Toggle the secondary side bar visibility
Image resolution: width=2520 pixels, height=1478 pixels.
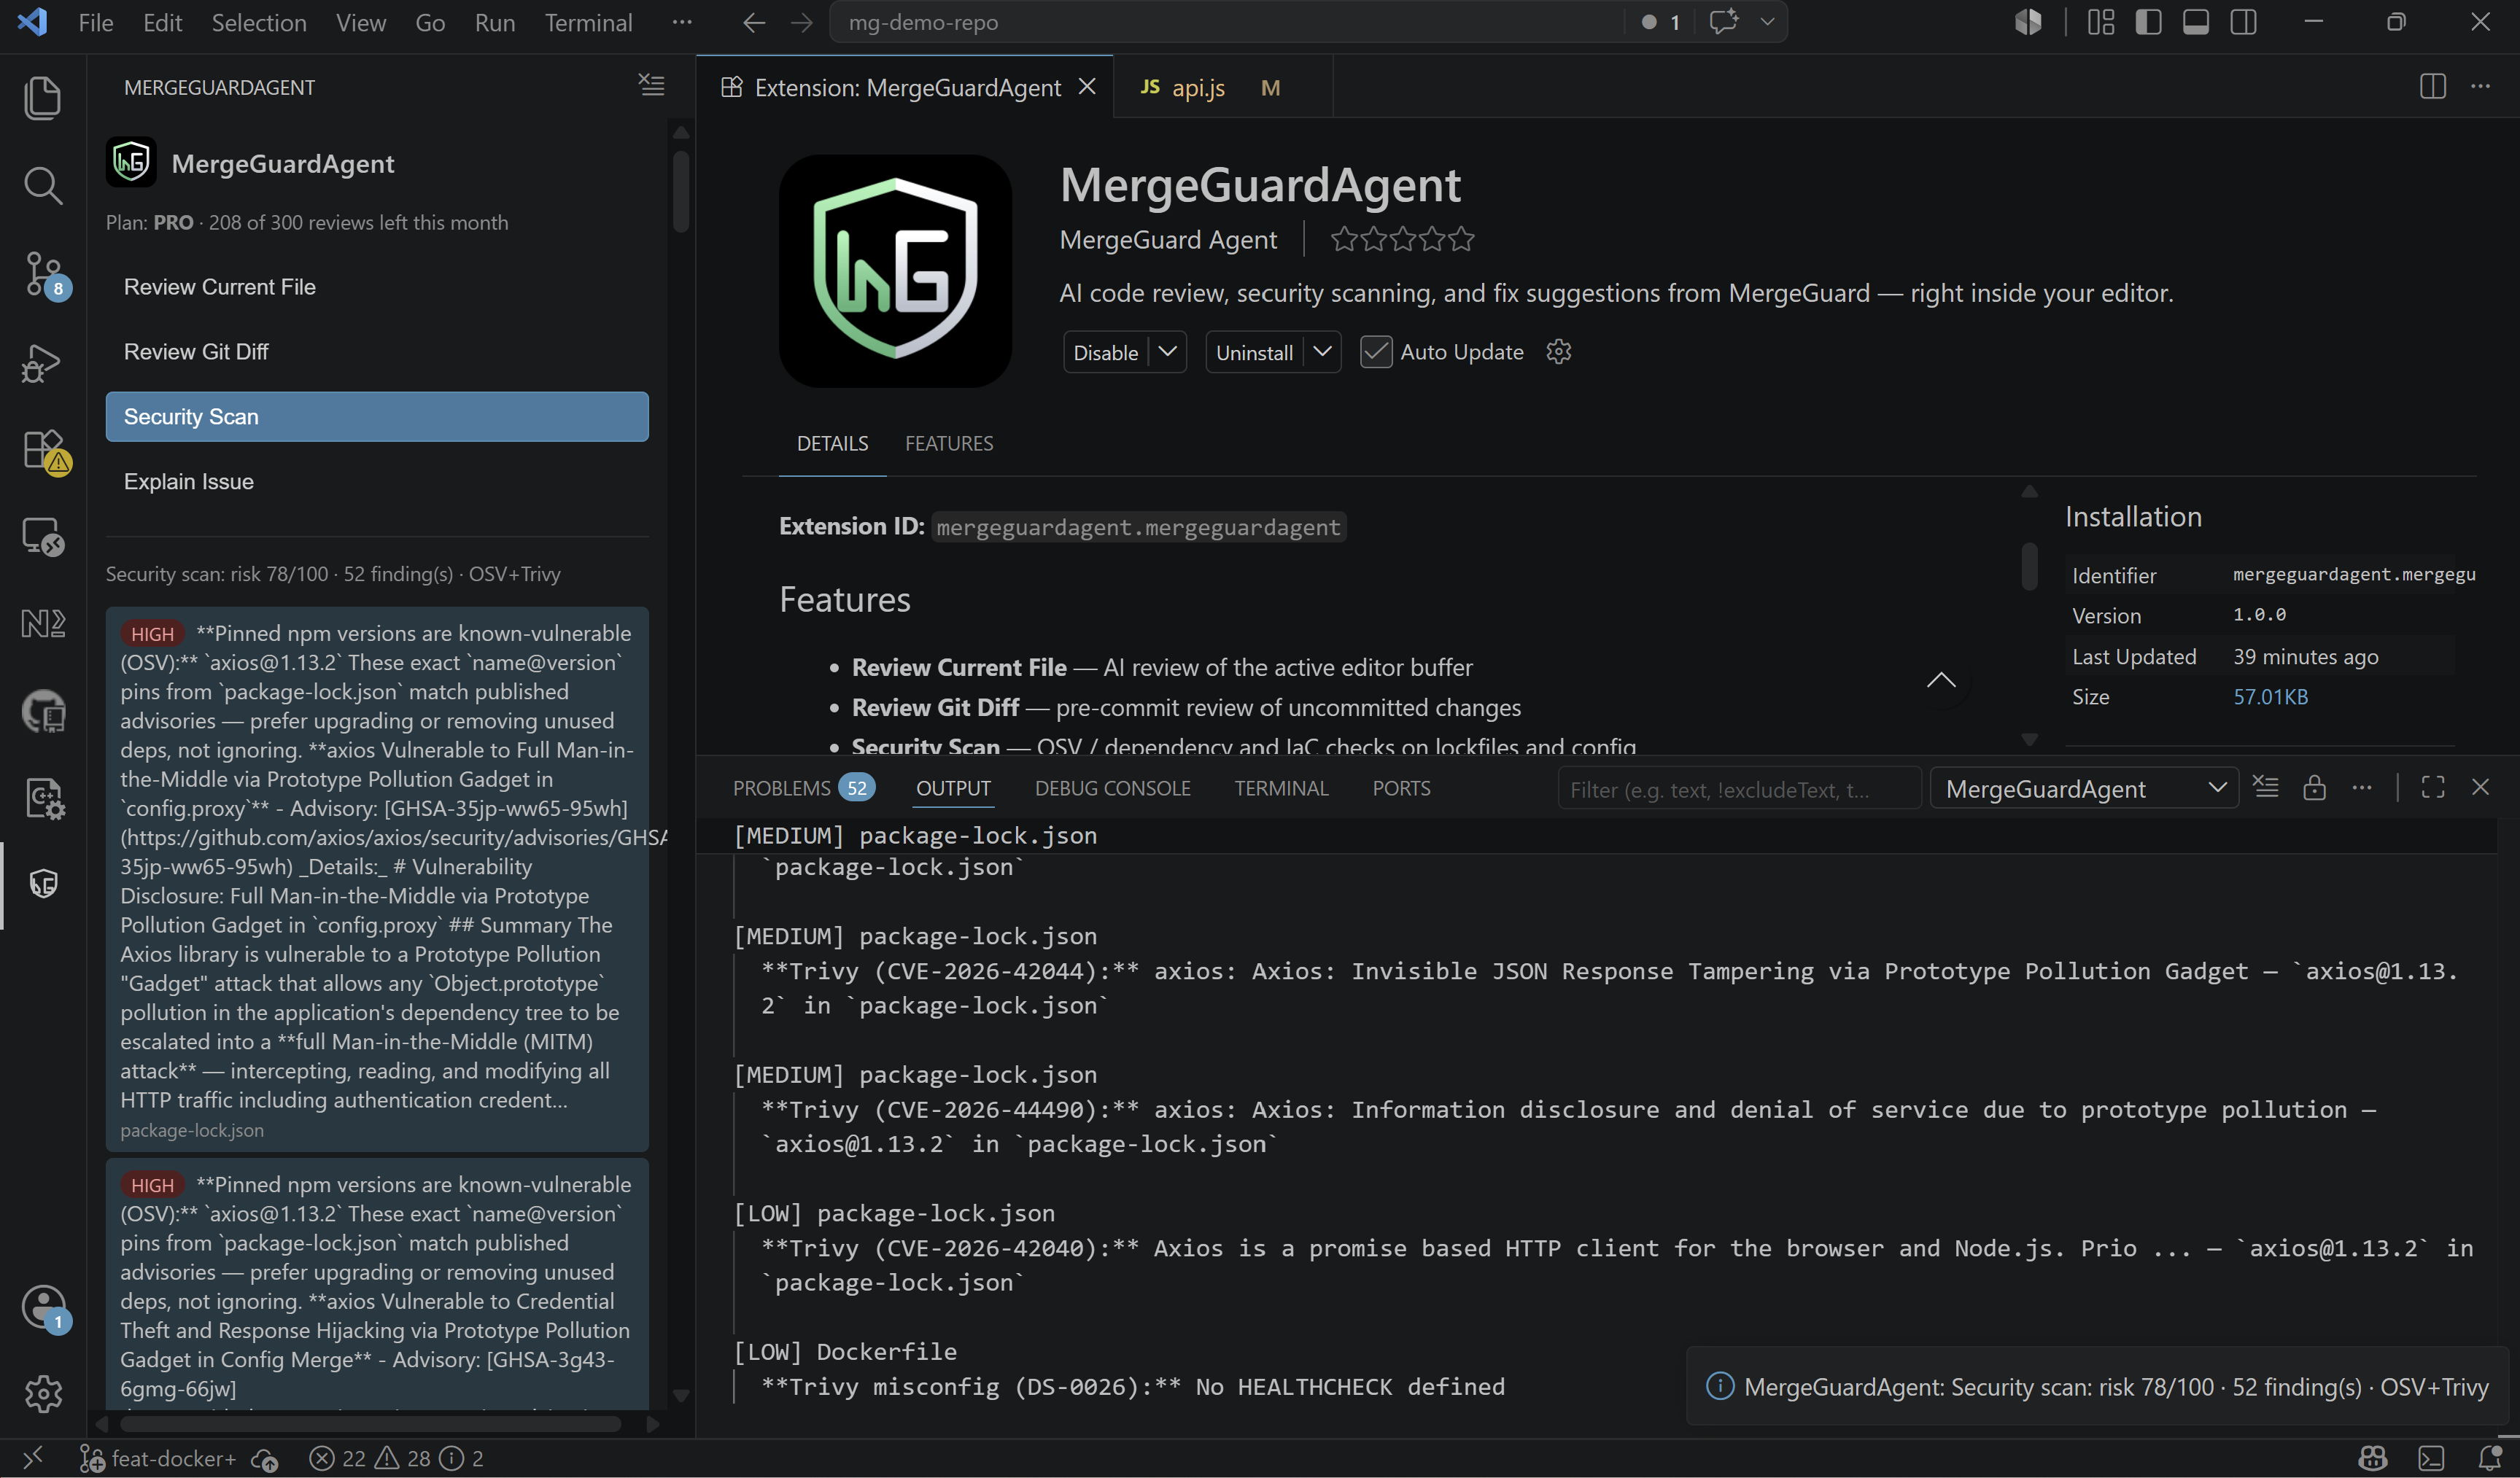coord(2244,22)
